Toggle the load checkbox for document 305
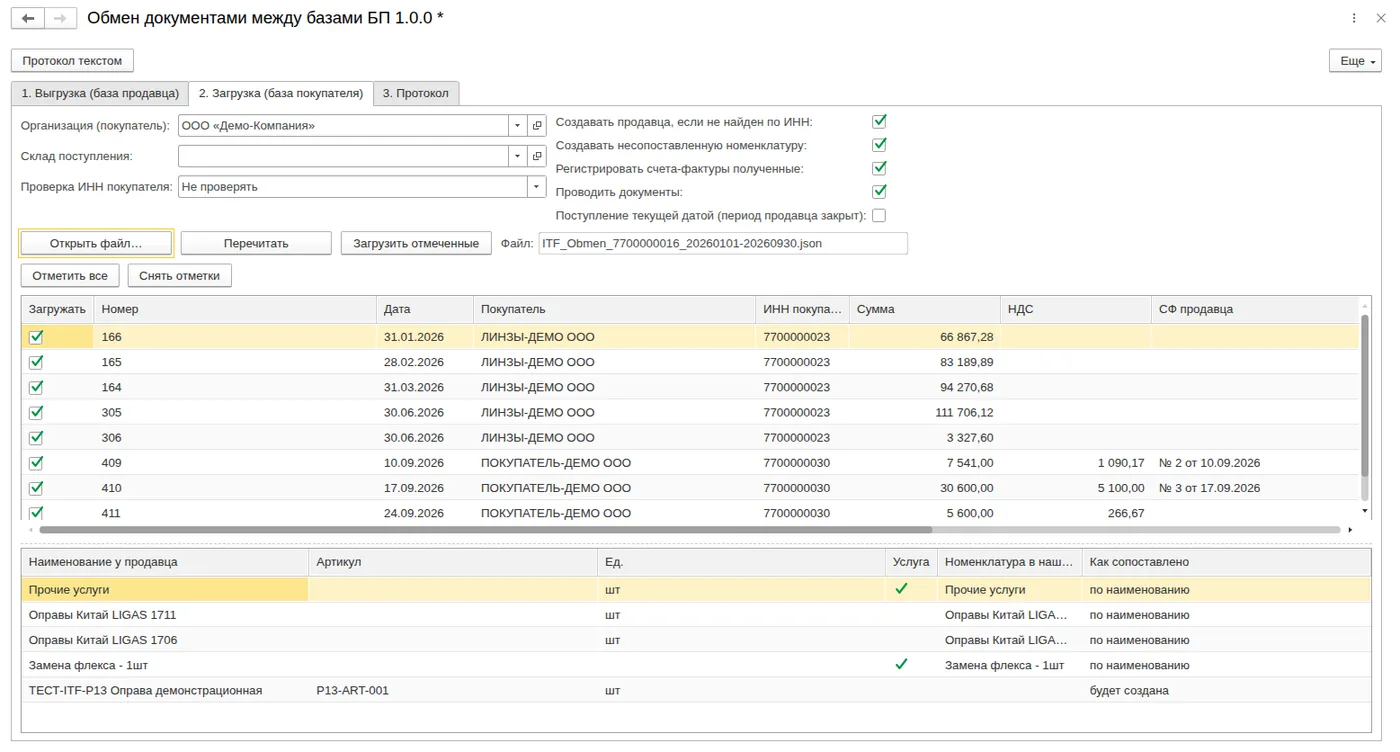This screenshot has width=1400, height=752. tap(36, 412)
